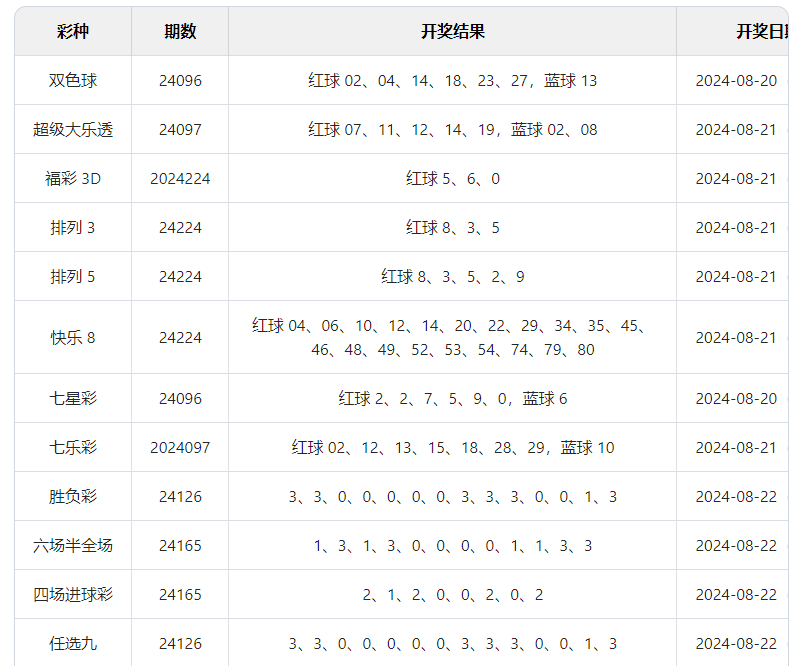Image resolution: width=795 pixels, height=666 pixels.
Task: Select the 双色球 draw result numbers
Action: (x=452, y=81)
